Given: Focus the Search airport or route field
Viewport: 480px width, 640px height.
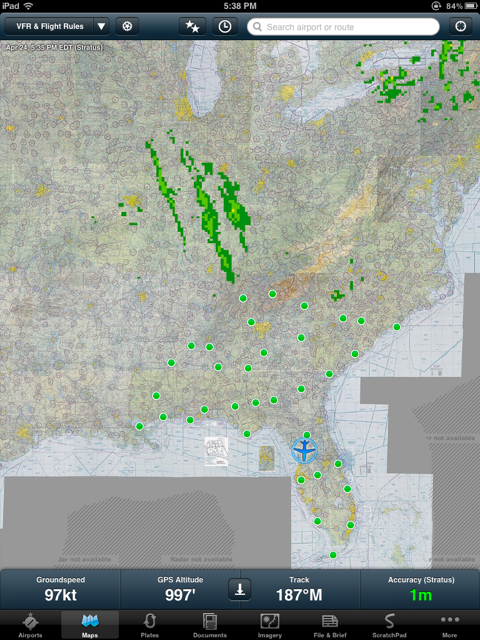Looking at the screenshot, I should [343, 27].
